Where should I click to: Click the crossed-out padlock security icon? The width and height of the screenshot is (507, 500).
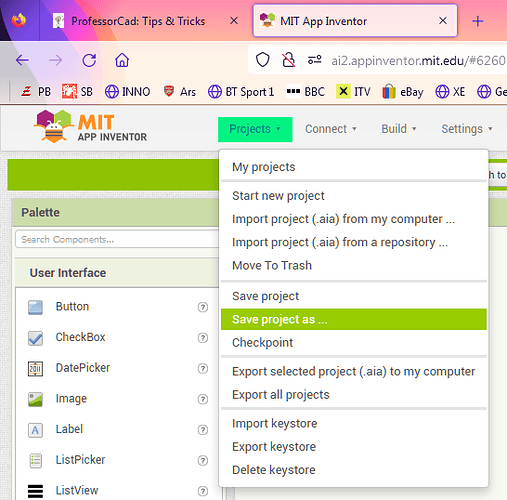point(288,60)
